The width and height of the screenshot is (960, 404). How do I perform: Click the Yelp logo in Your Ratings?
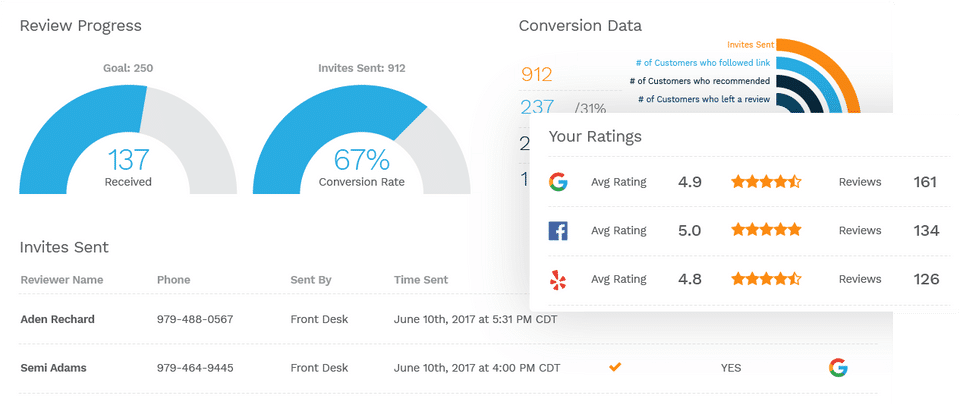click(558, 280)
